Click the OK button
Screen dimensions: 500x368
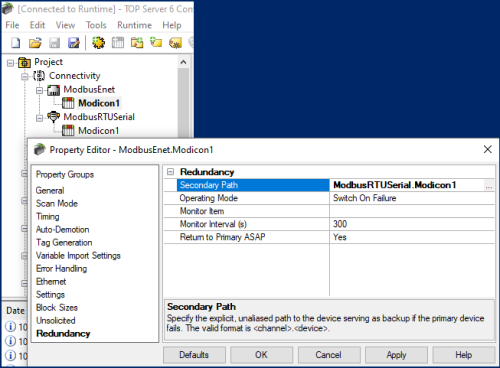[261, 355]
